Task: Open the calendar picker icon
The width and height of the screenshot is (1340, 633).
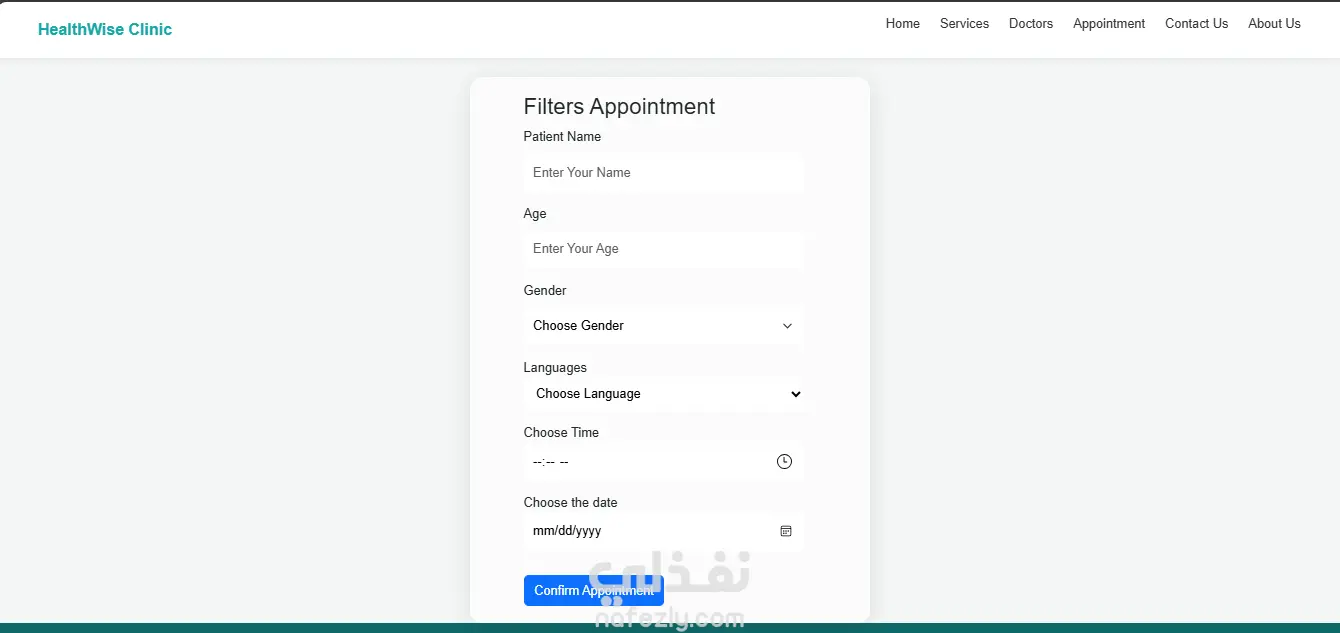Action: click(x=786, y=531)
